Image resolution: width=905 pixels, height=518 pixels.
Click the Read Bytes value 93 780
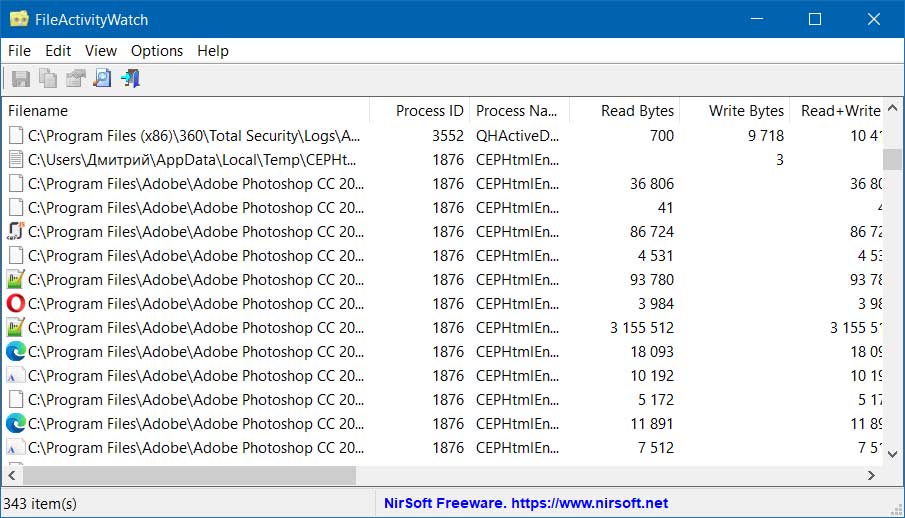652,280
